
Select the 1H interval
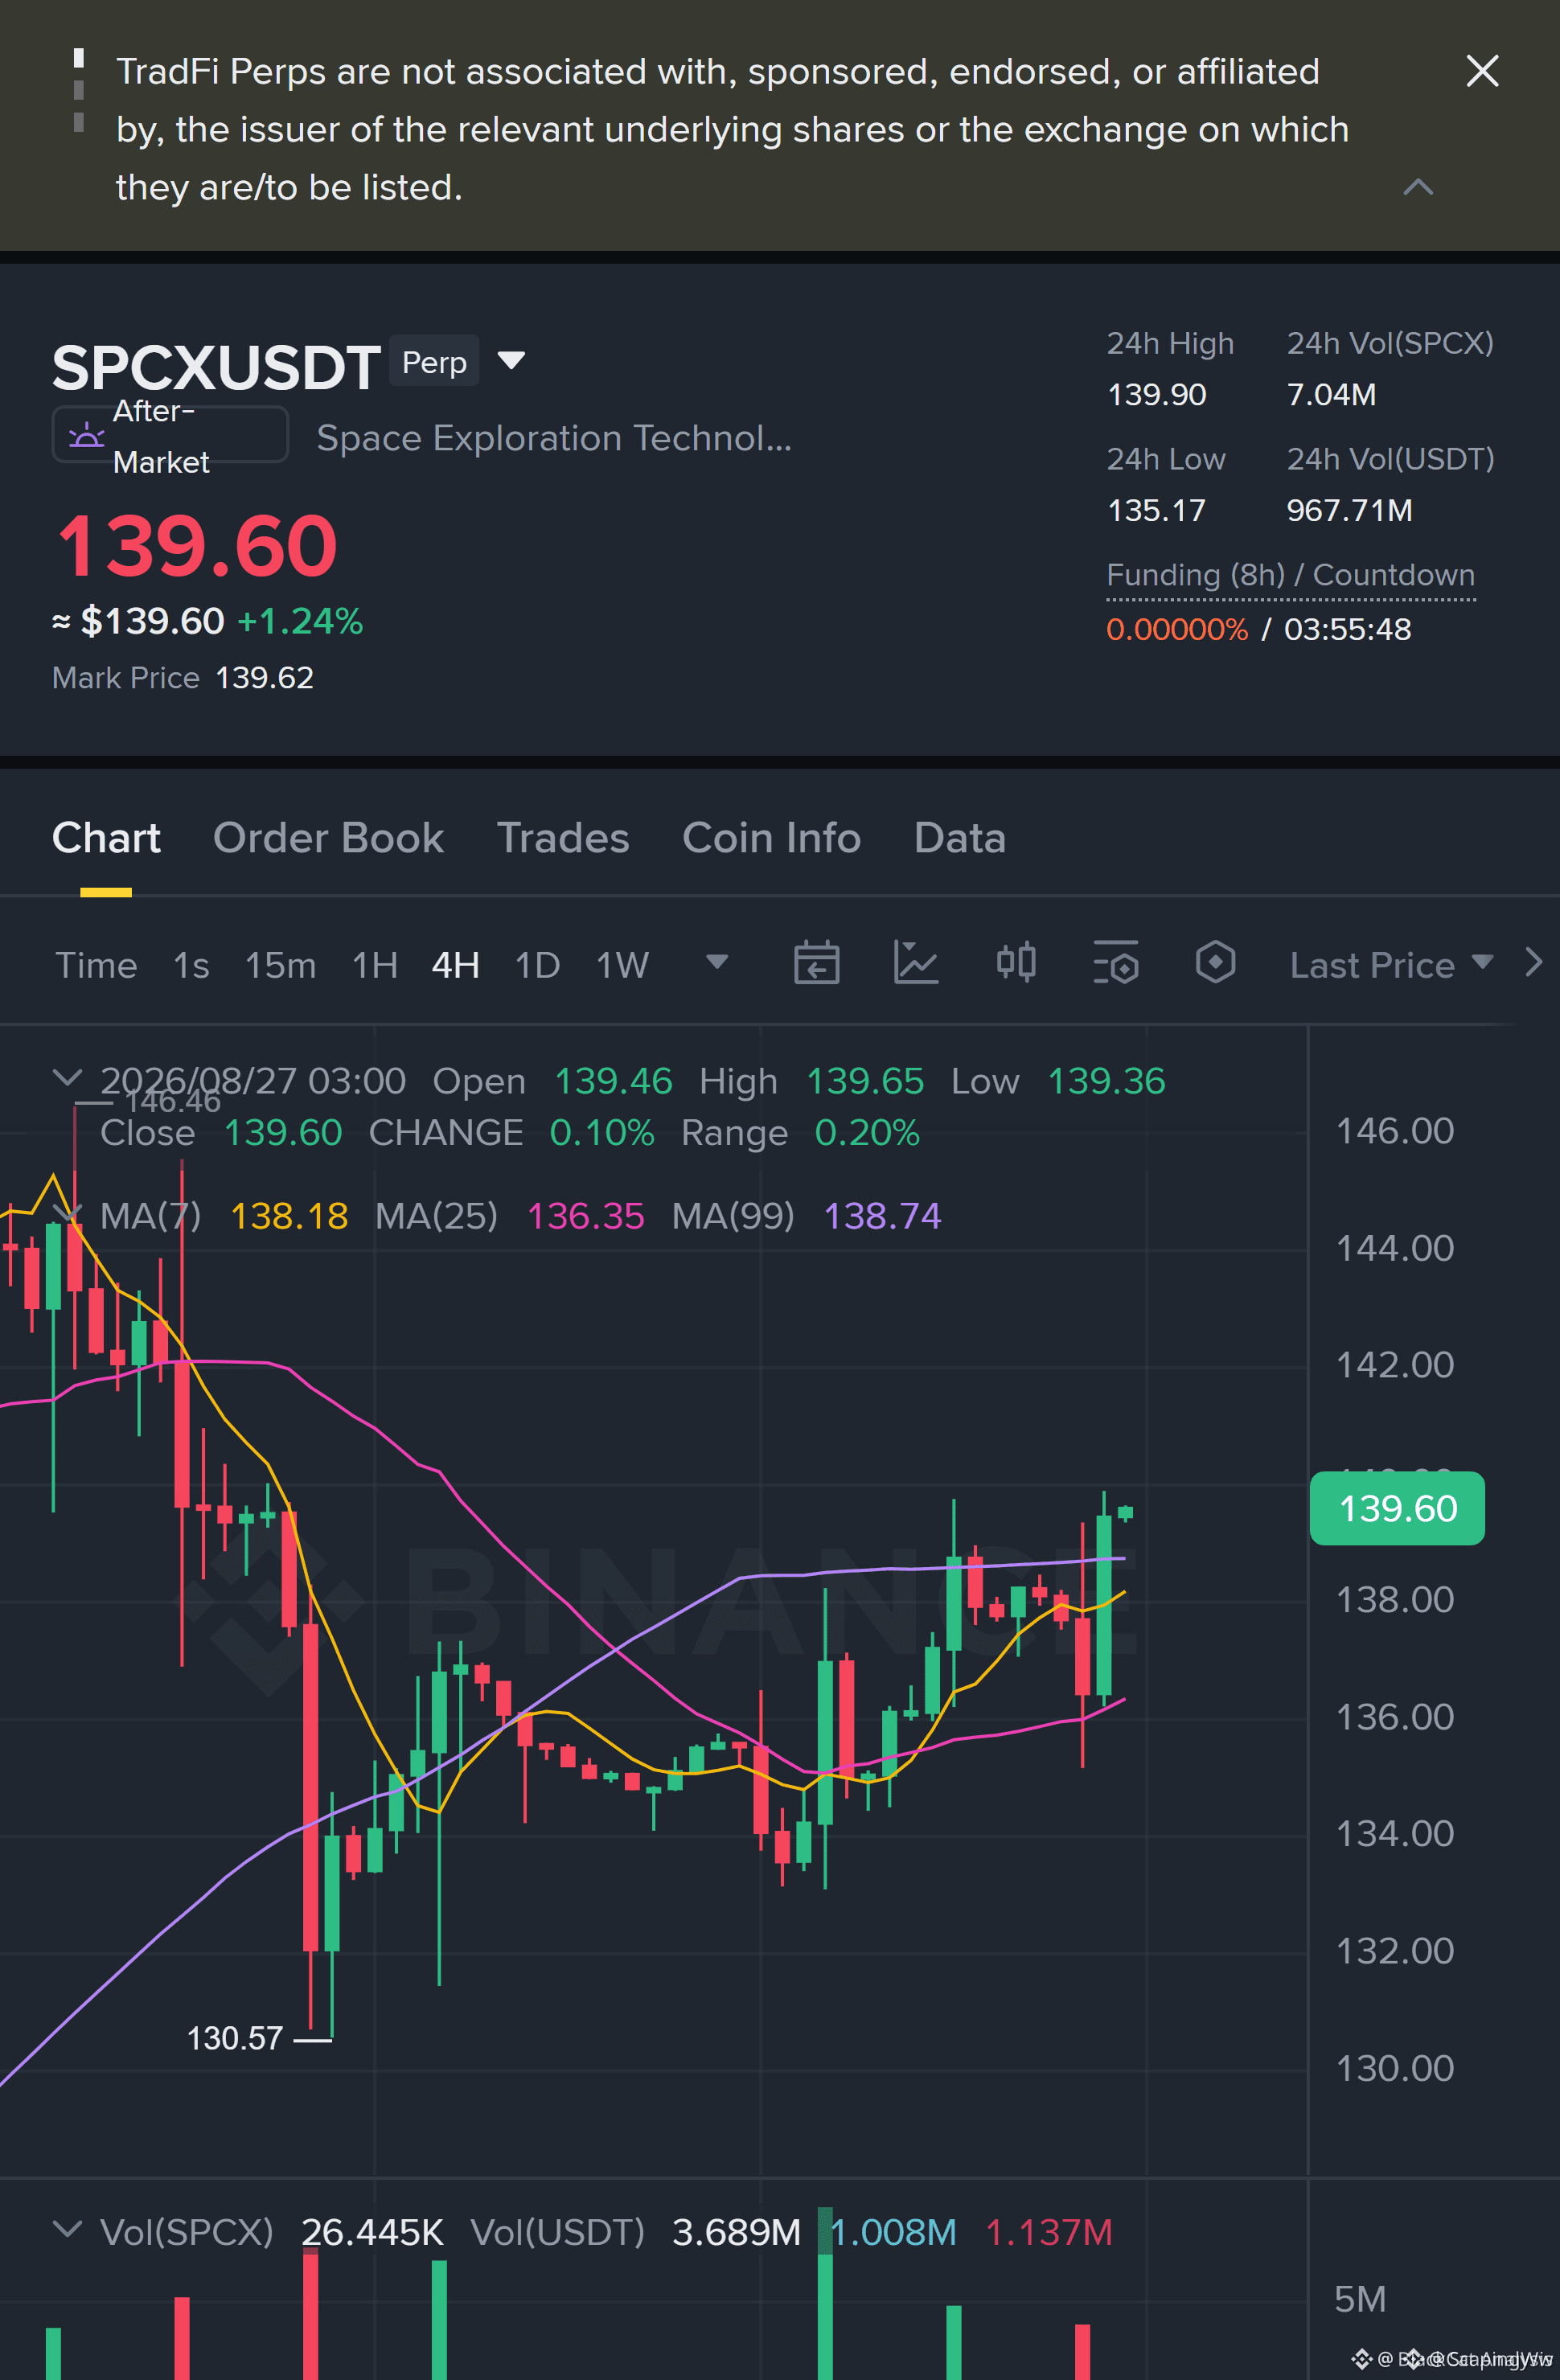coord(375,965)
